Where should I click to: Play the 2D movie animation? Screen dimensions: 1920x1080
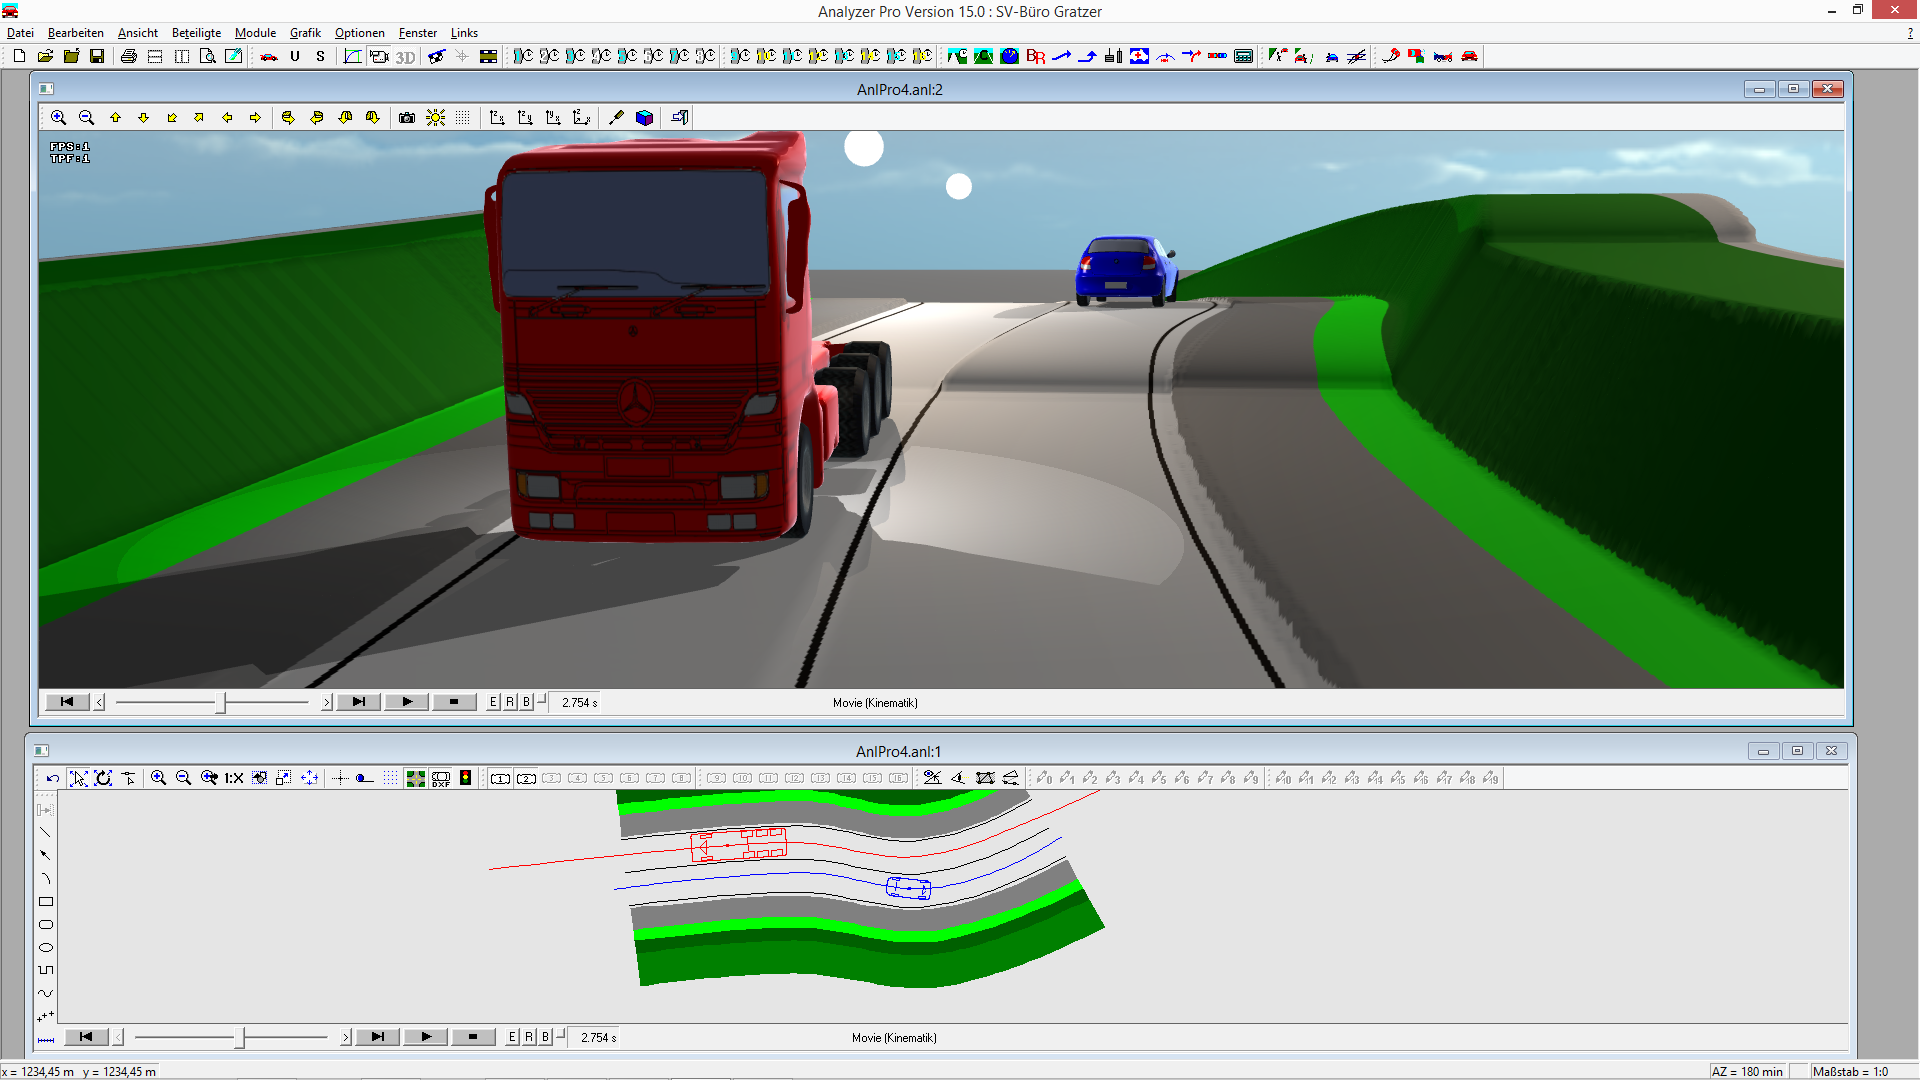click(426, 1037)
